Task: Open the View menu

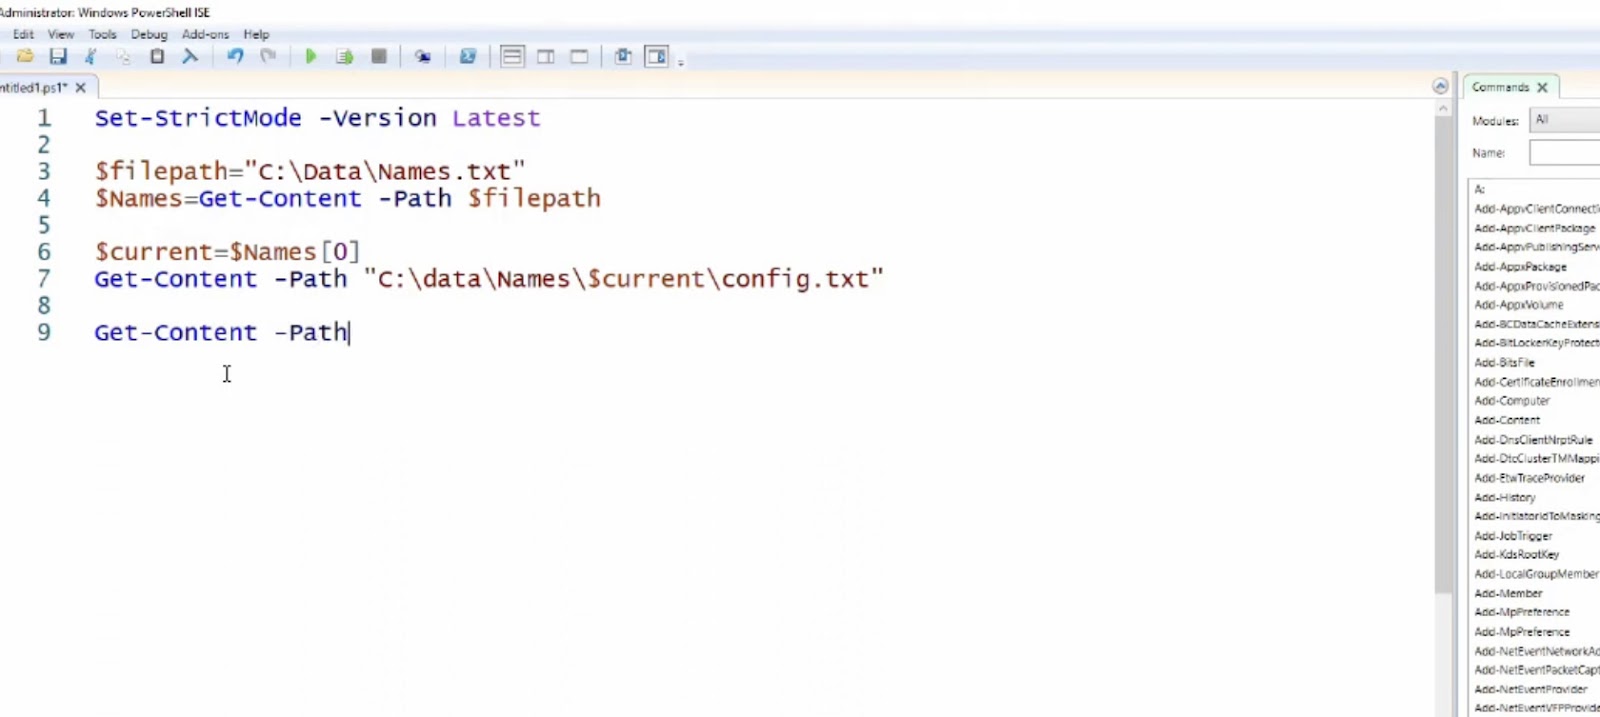Action: click(x=61, y=34)
